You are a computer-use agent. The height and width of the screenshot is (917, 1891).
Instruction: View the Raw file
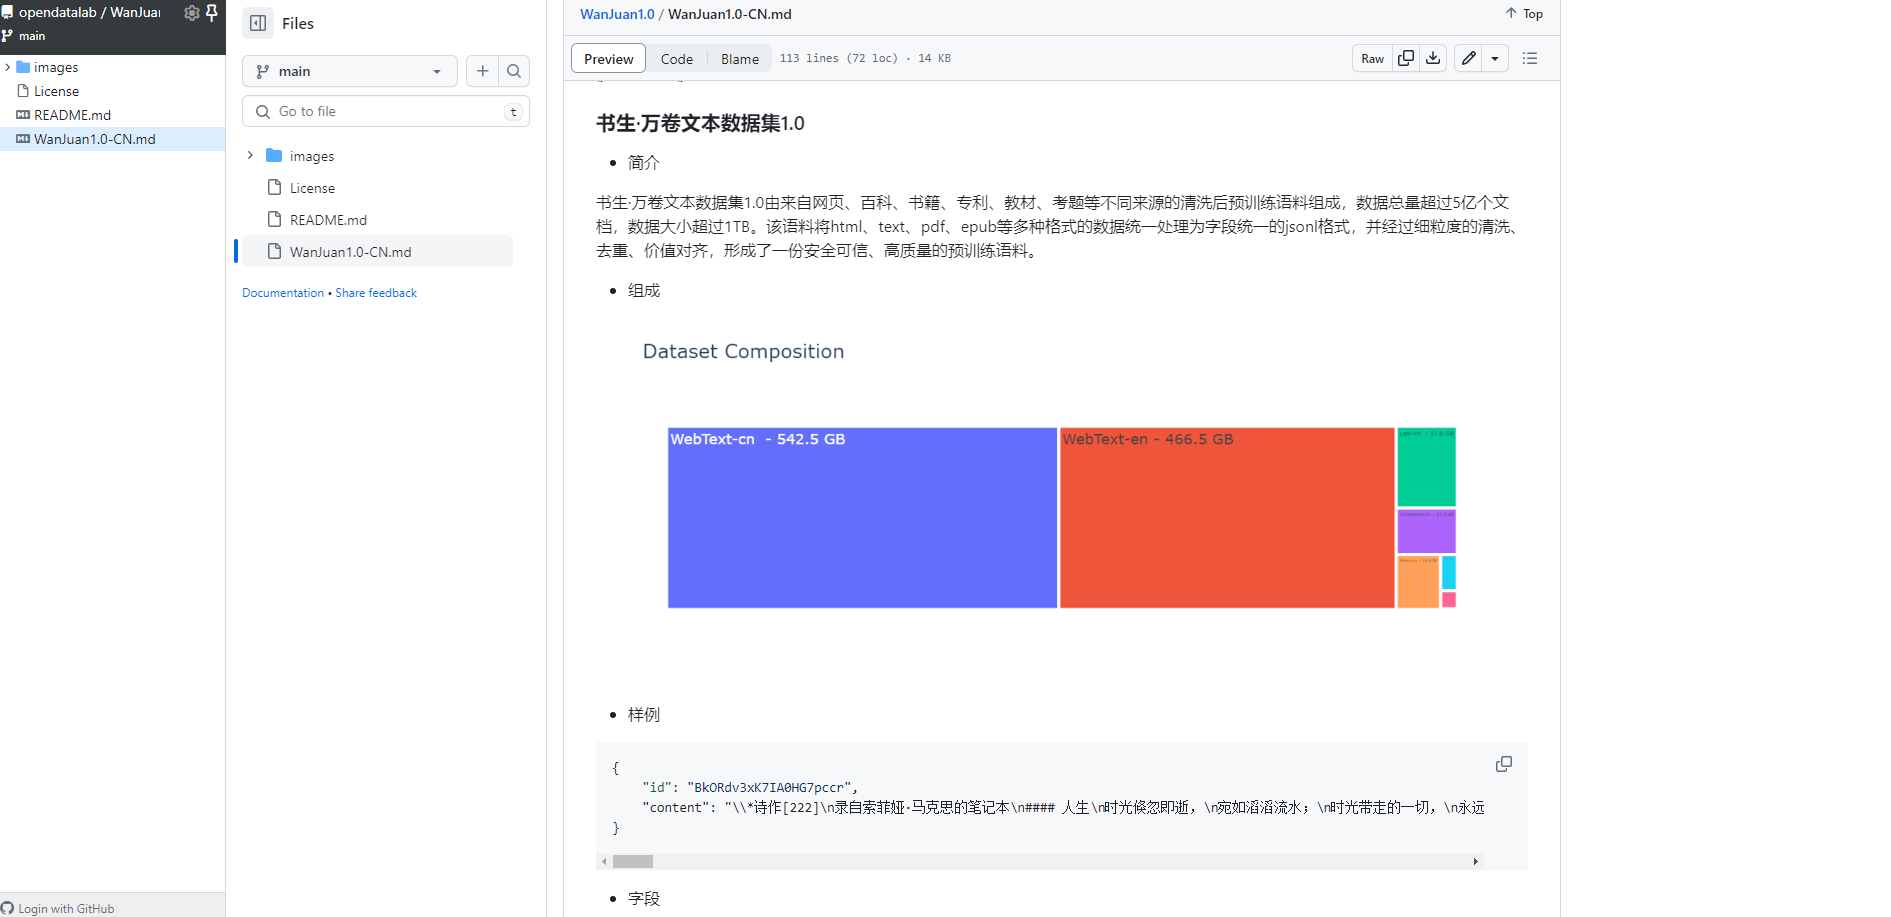point(1372,58)
